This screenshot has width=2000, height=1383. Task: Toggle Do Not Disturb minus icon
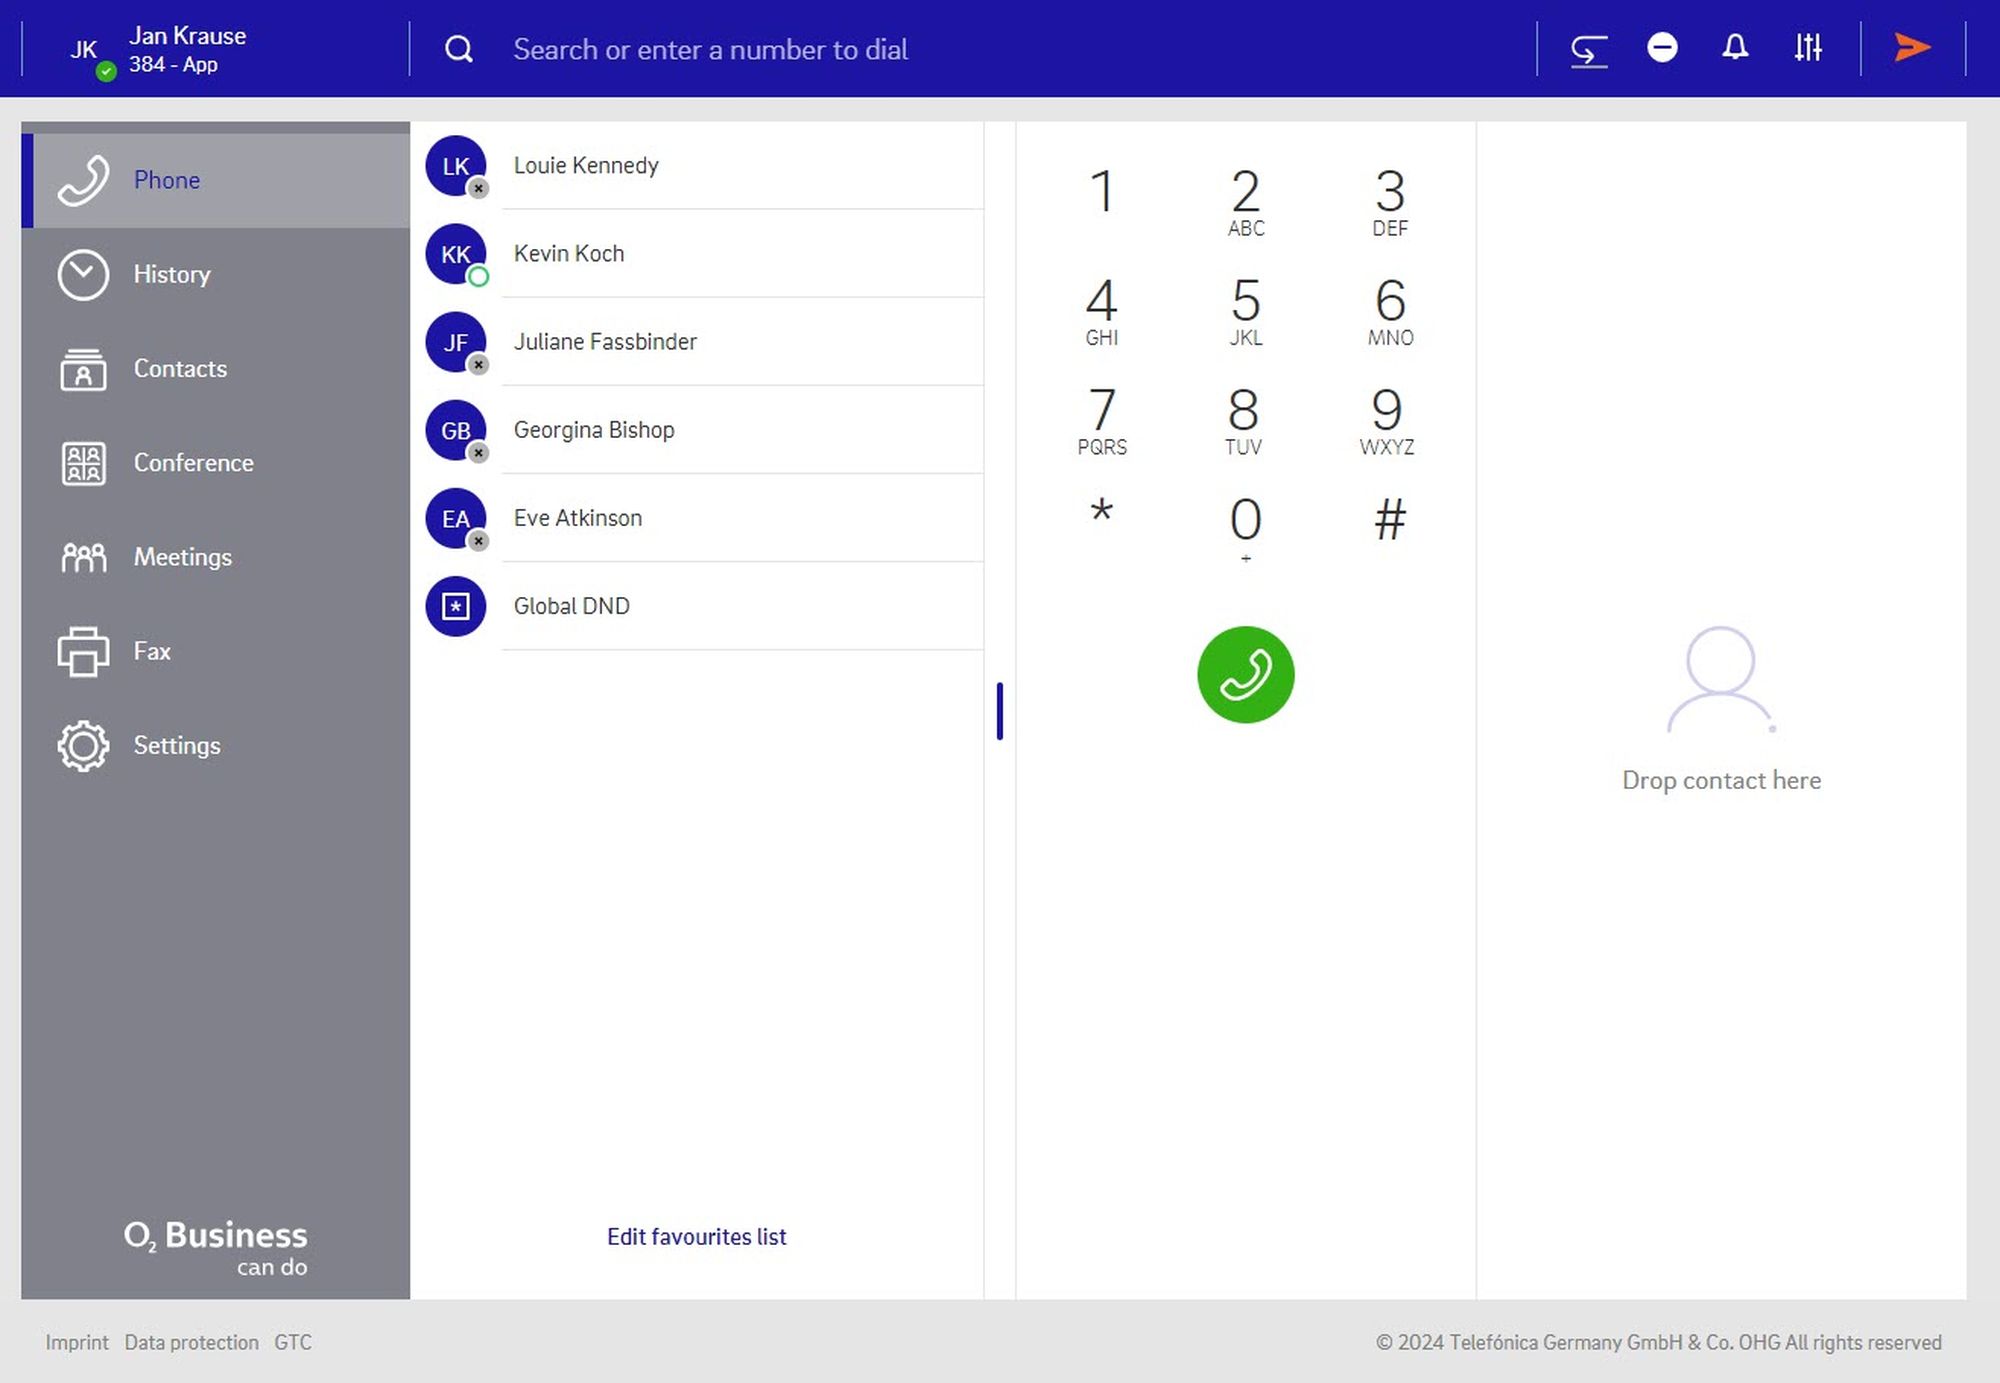(x=1662, y=48)
